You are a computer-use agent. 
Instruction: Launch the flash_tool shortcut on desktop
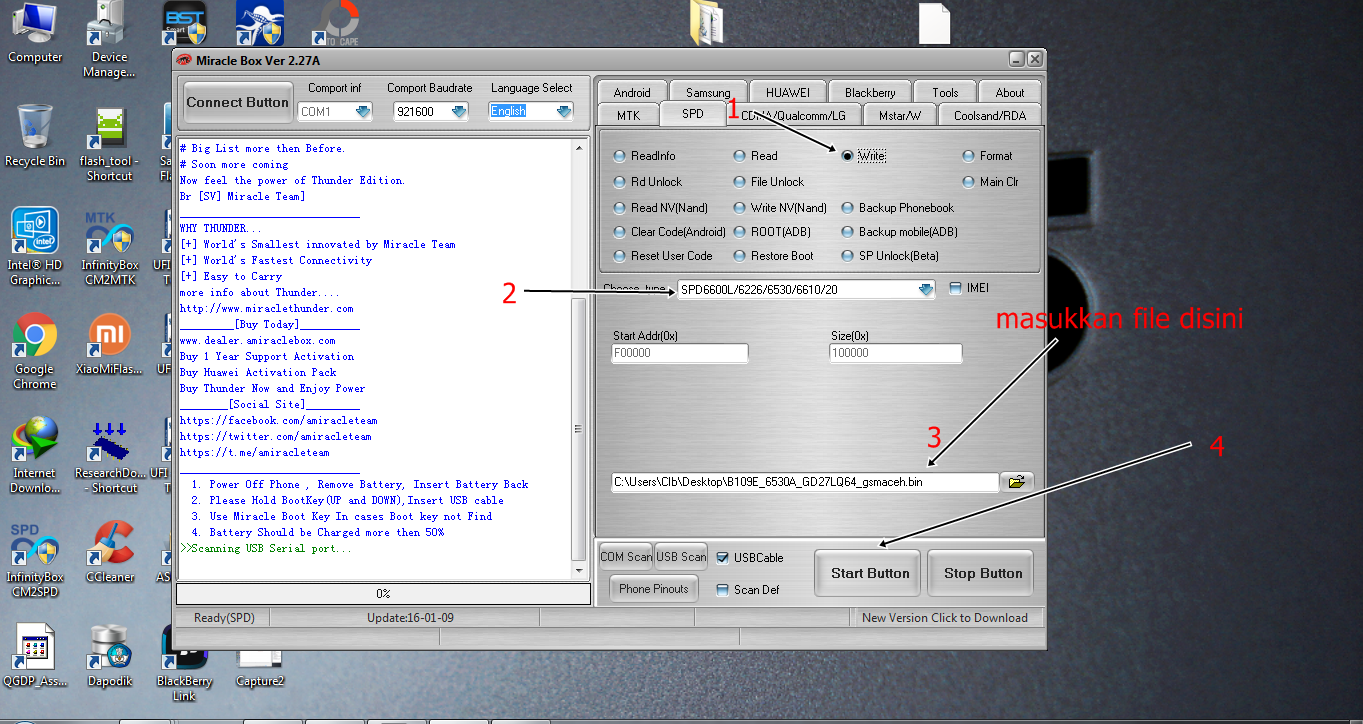(x=109, y=142)
